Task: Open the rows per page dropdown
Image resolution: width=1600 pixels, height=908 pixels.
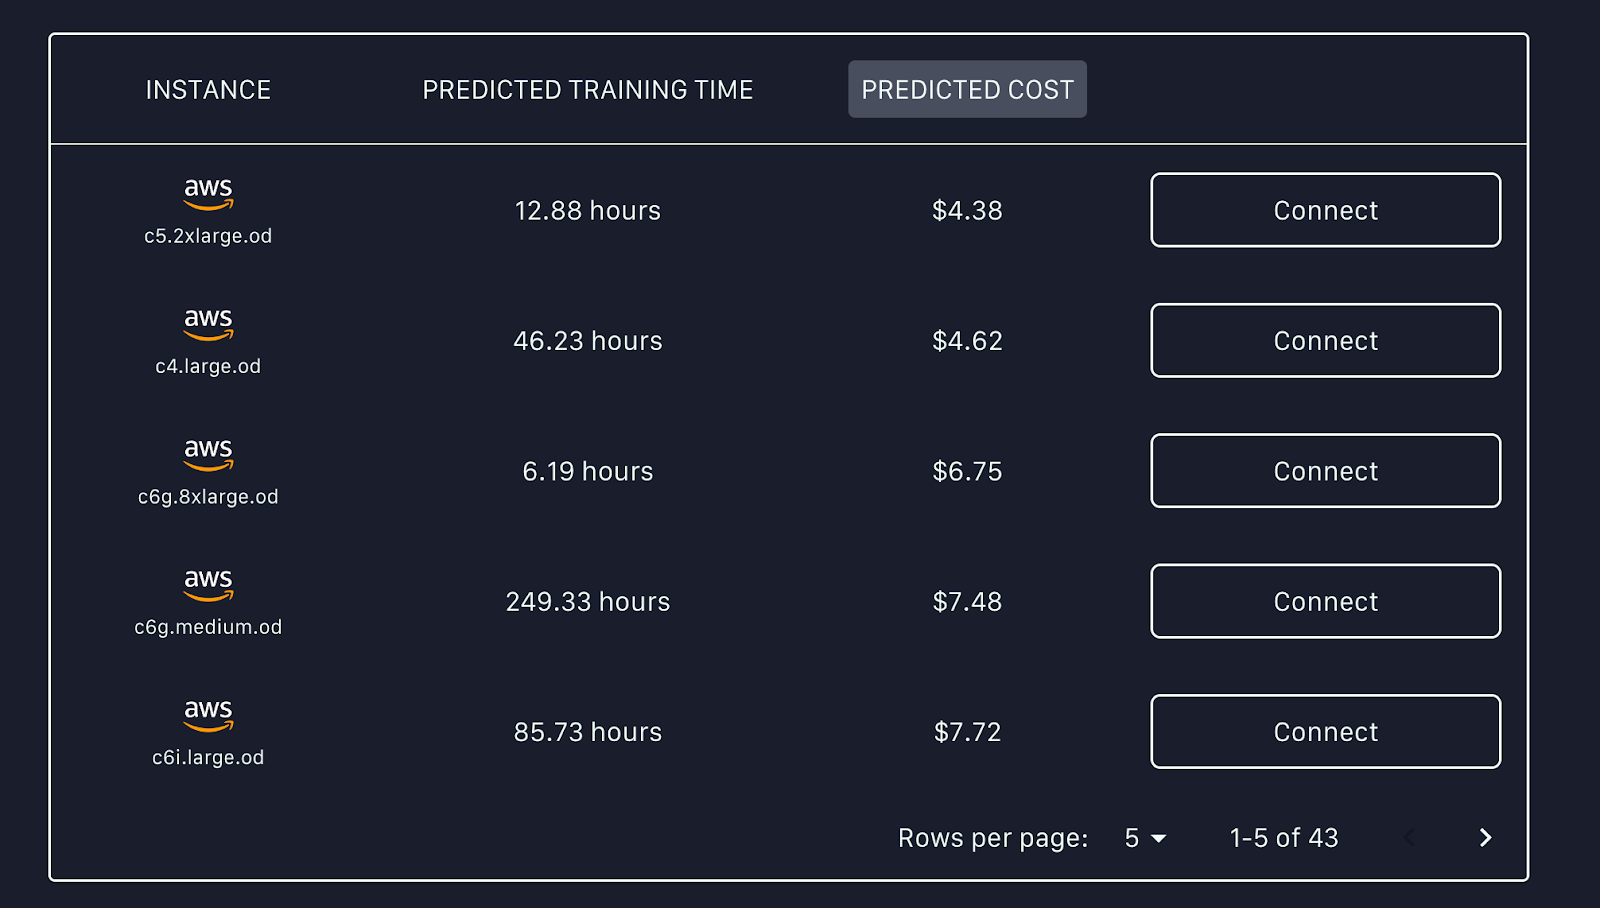Action: coord(1145,838)
